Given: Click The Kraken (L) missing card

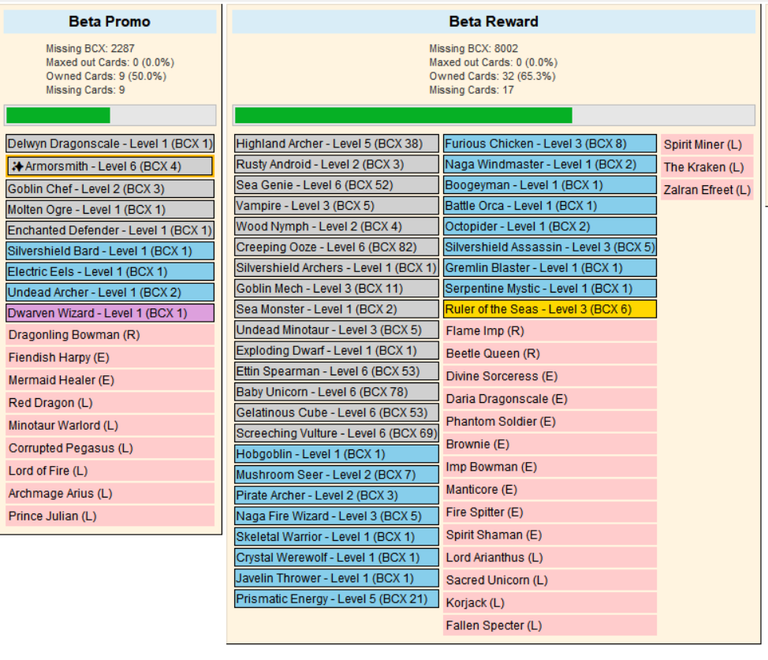Looking at the screenshot, I should tap(707, 167).
